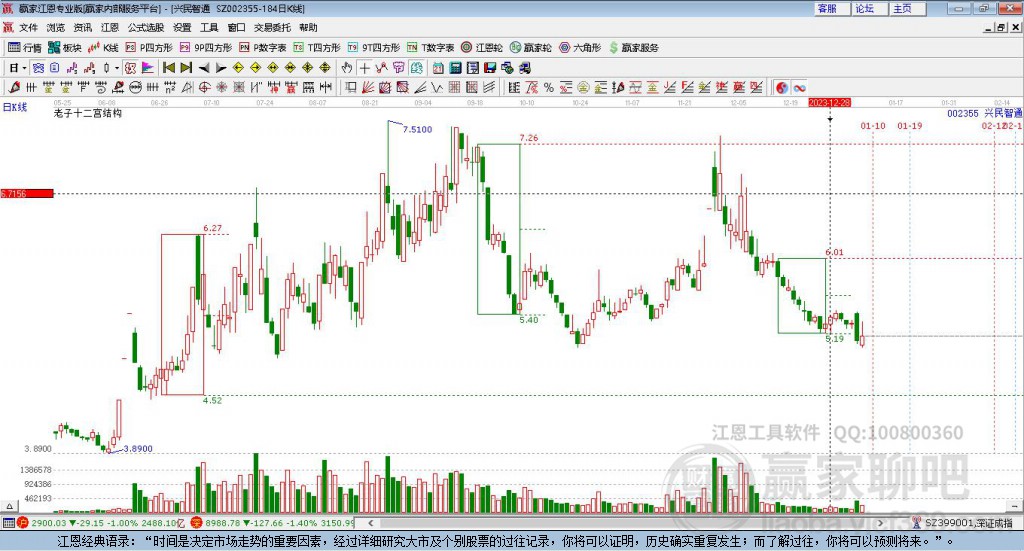The height and width of the screenshot is (551, 1024).
Task: Open the 工具 menu
Action: (x=209, y=27)
